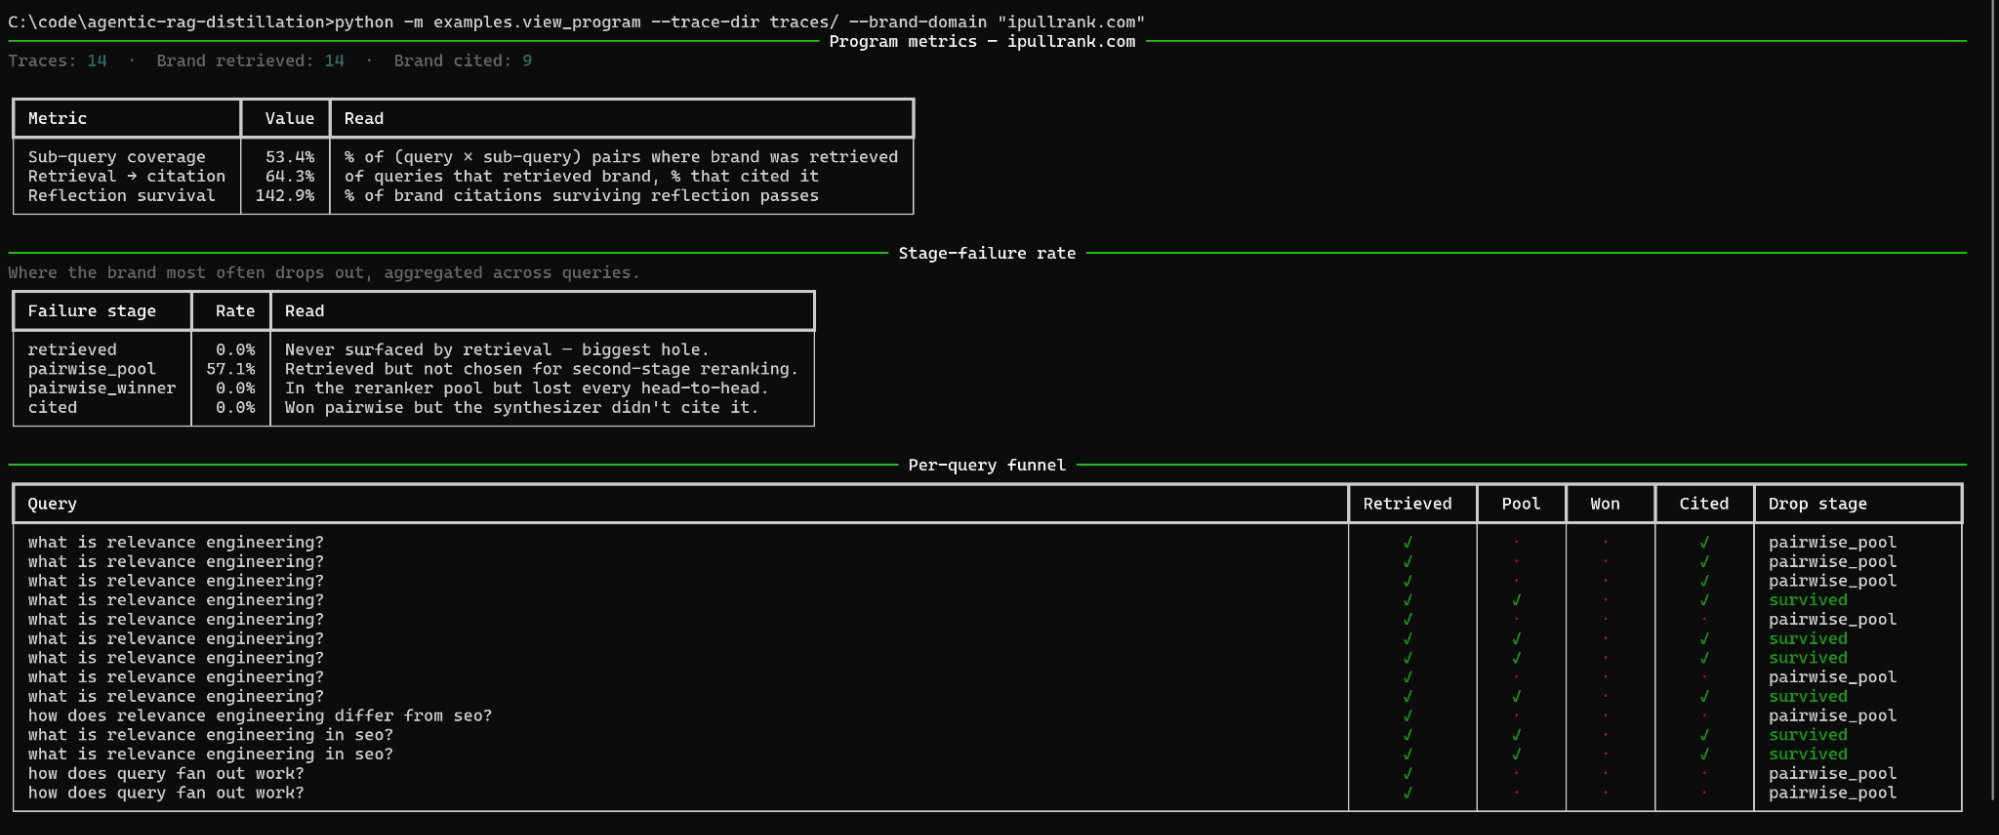This screenshot has height=835, width=1999.
Task: Click the 64.3% value
Action: 289,176
